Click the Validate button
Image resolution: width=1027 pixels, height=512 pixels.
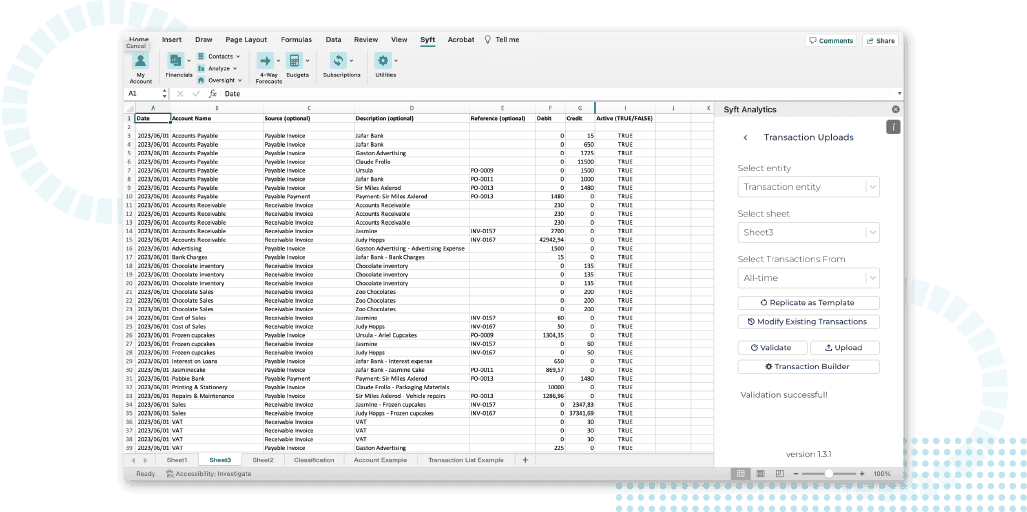pyautogui.click(x=772, y=348)
